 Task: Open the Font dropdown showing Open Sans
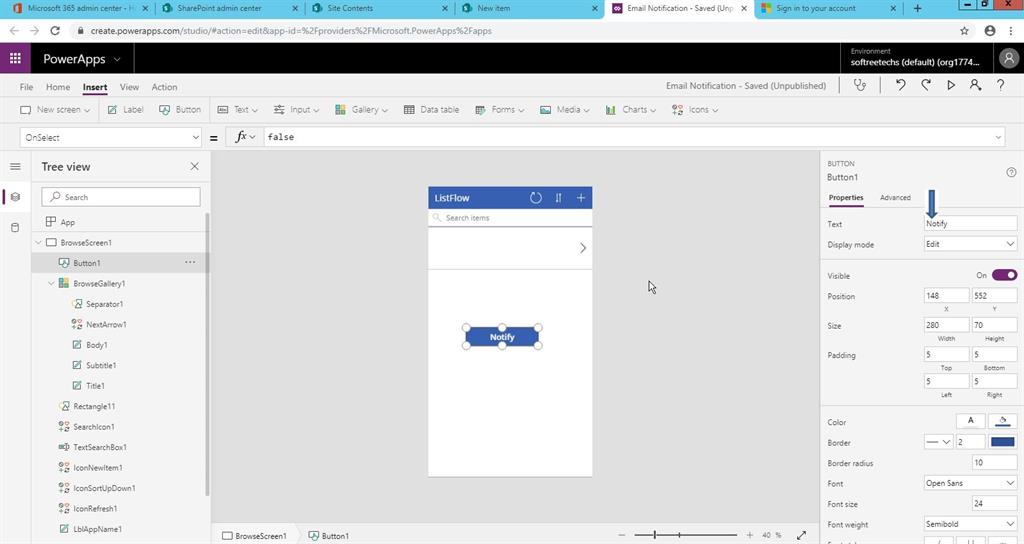(970, 483)
